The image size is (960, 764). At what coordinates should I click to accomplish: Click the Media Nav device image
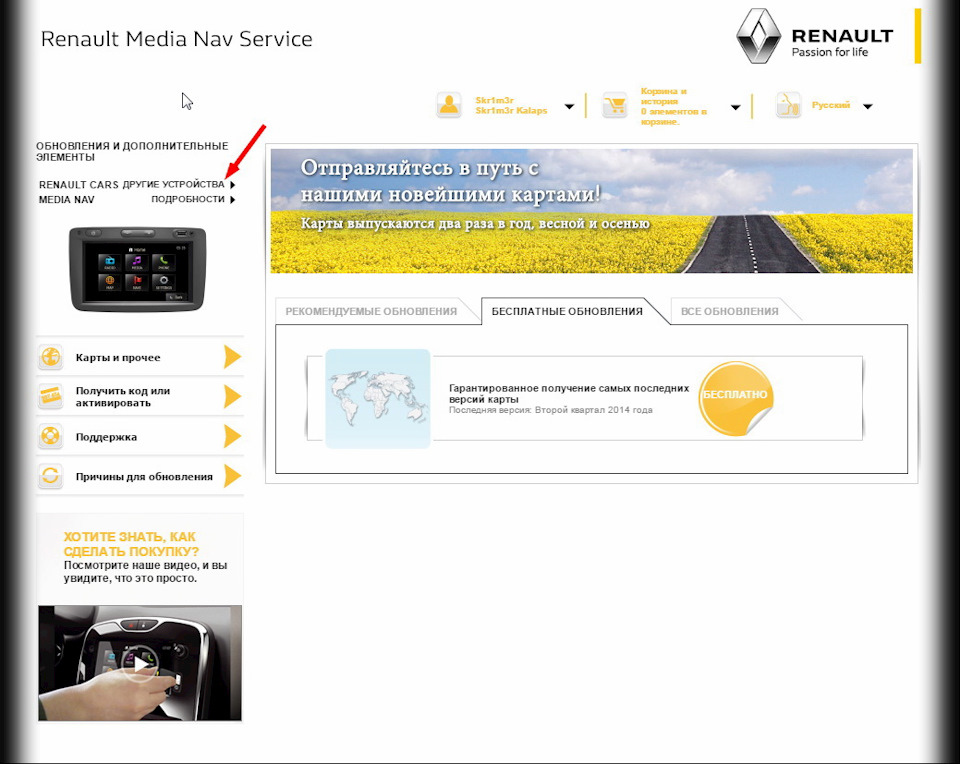pos(138,269)
